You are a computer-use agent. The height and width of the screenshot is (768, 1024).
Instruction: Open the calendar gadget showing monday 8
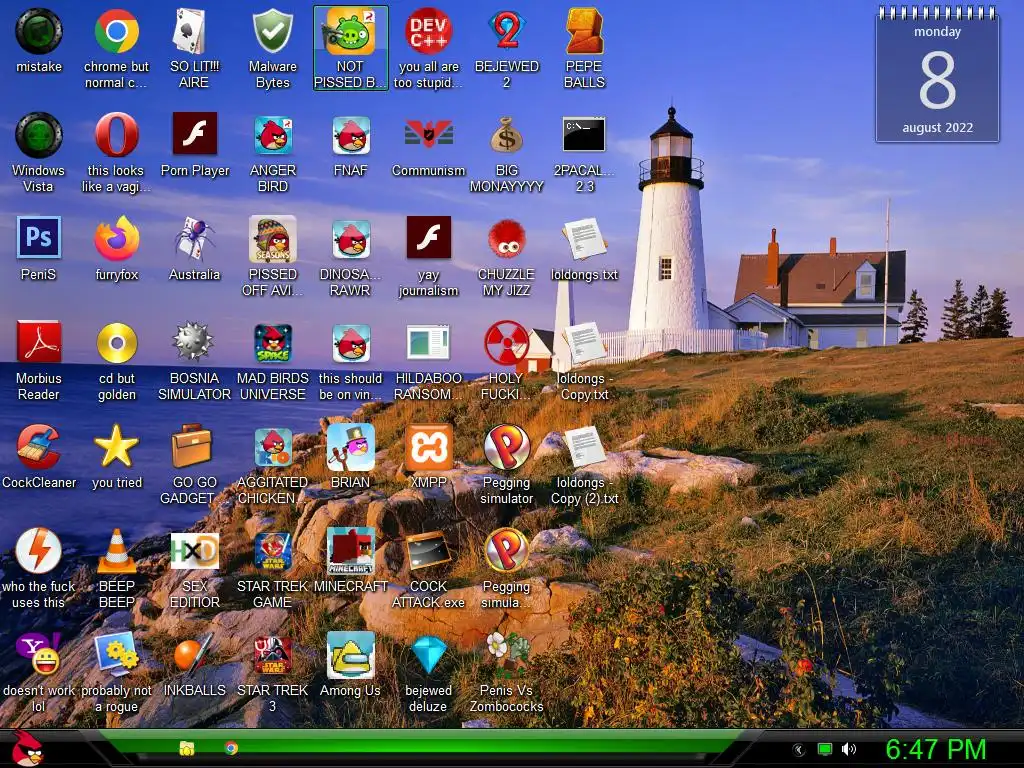(937, 74)
